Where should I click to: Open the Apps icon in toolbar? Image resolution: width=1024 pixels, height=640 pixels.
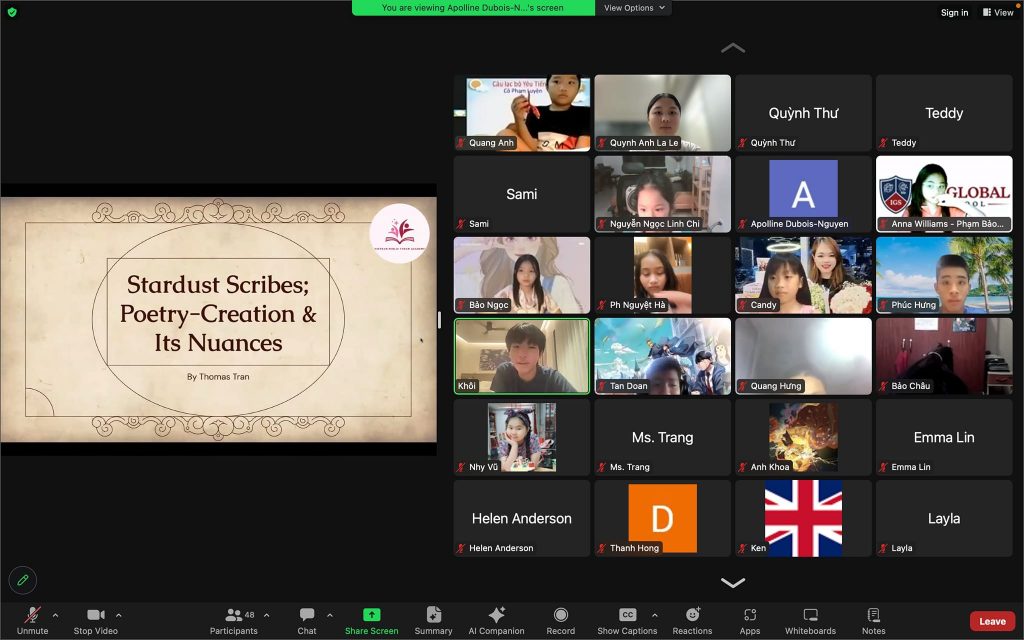coord(750,619)
